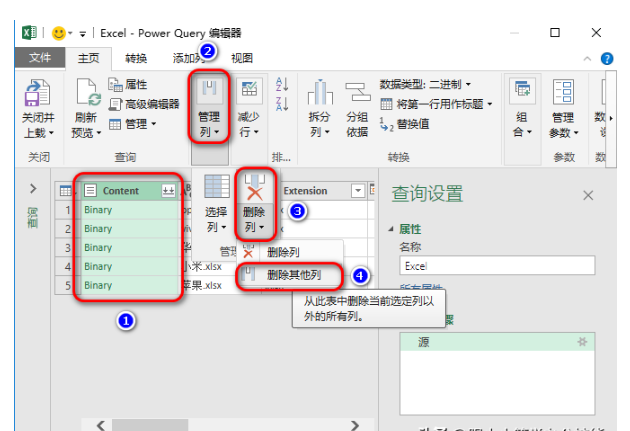This screenshot has height=431, width=630.
Task: Sort ascending A to Z
Action: click(x=282, y=84)
